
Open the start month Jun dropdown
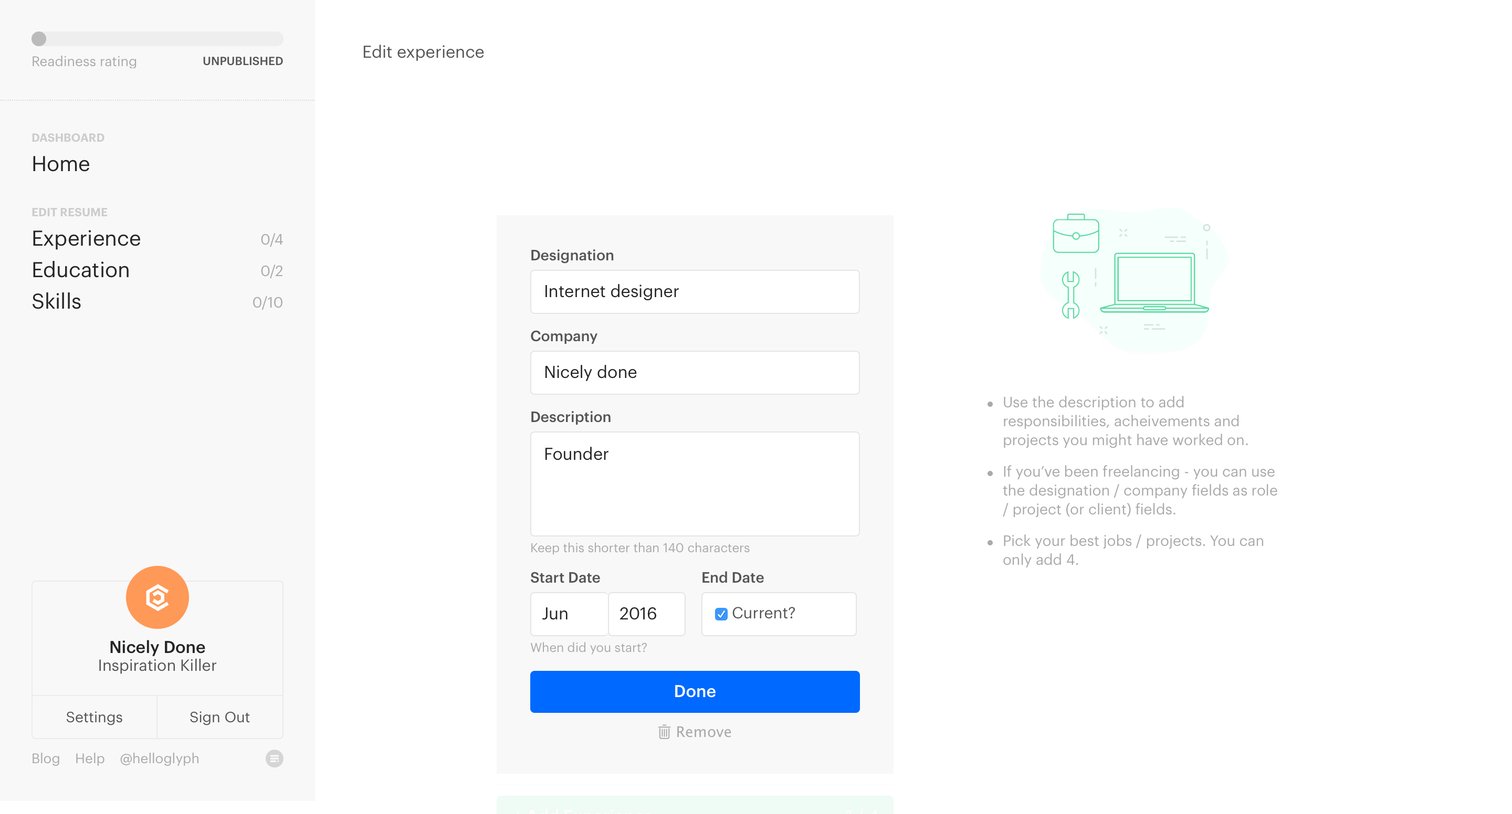coord(569,614)
